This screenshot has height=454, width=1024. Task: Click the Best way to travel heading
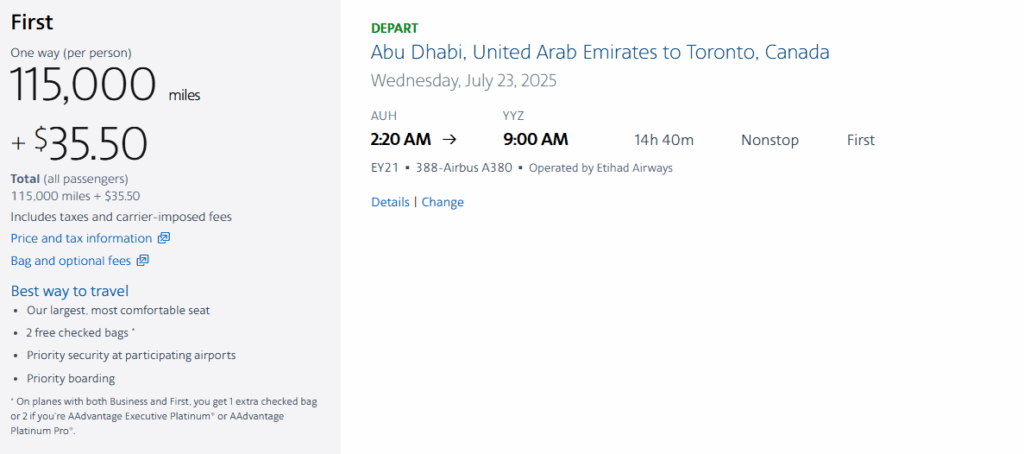tap(69, 291)
